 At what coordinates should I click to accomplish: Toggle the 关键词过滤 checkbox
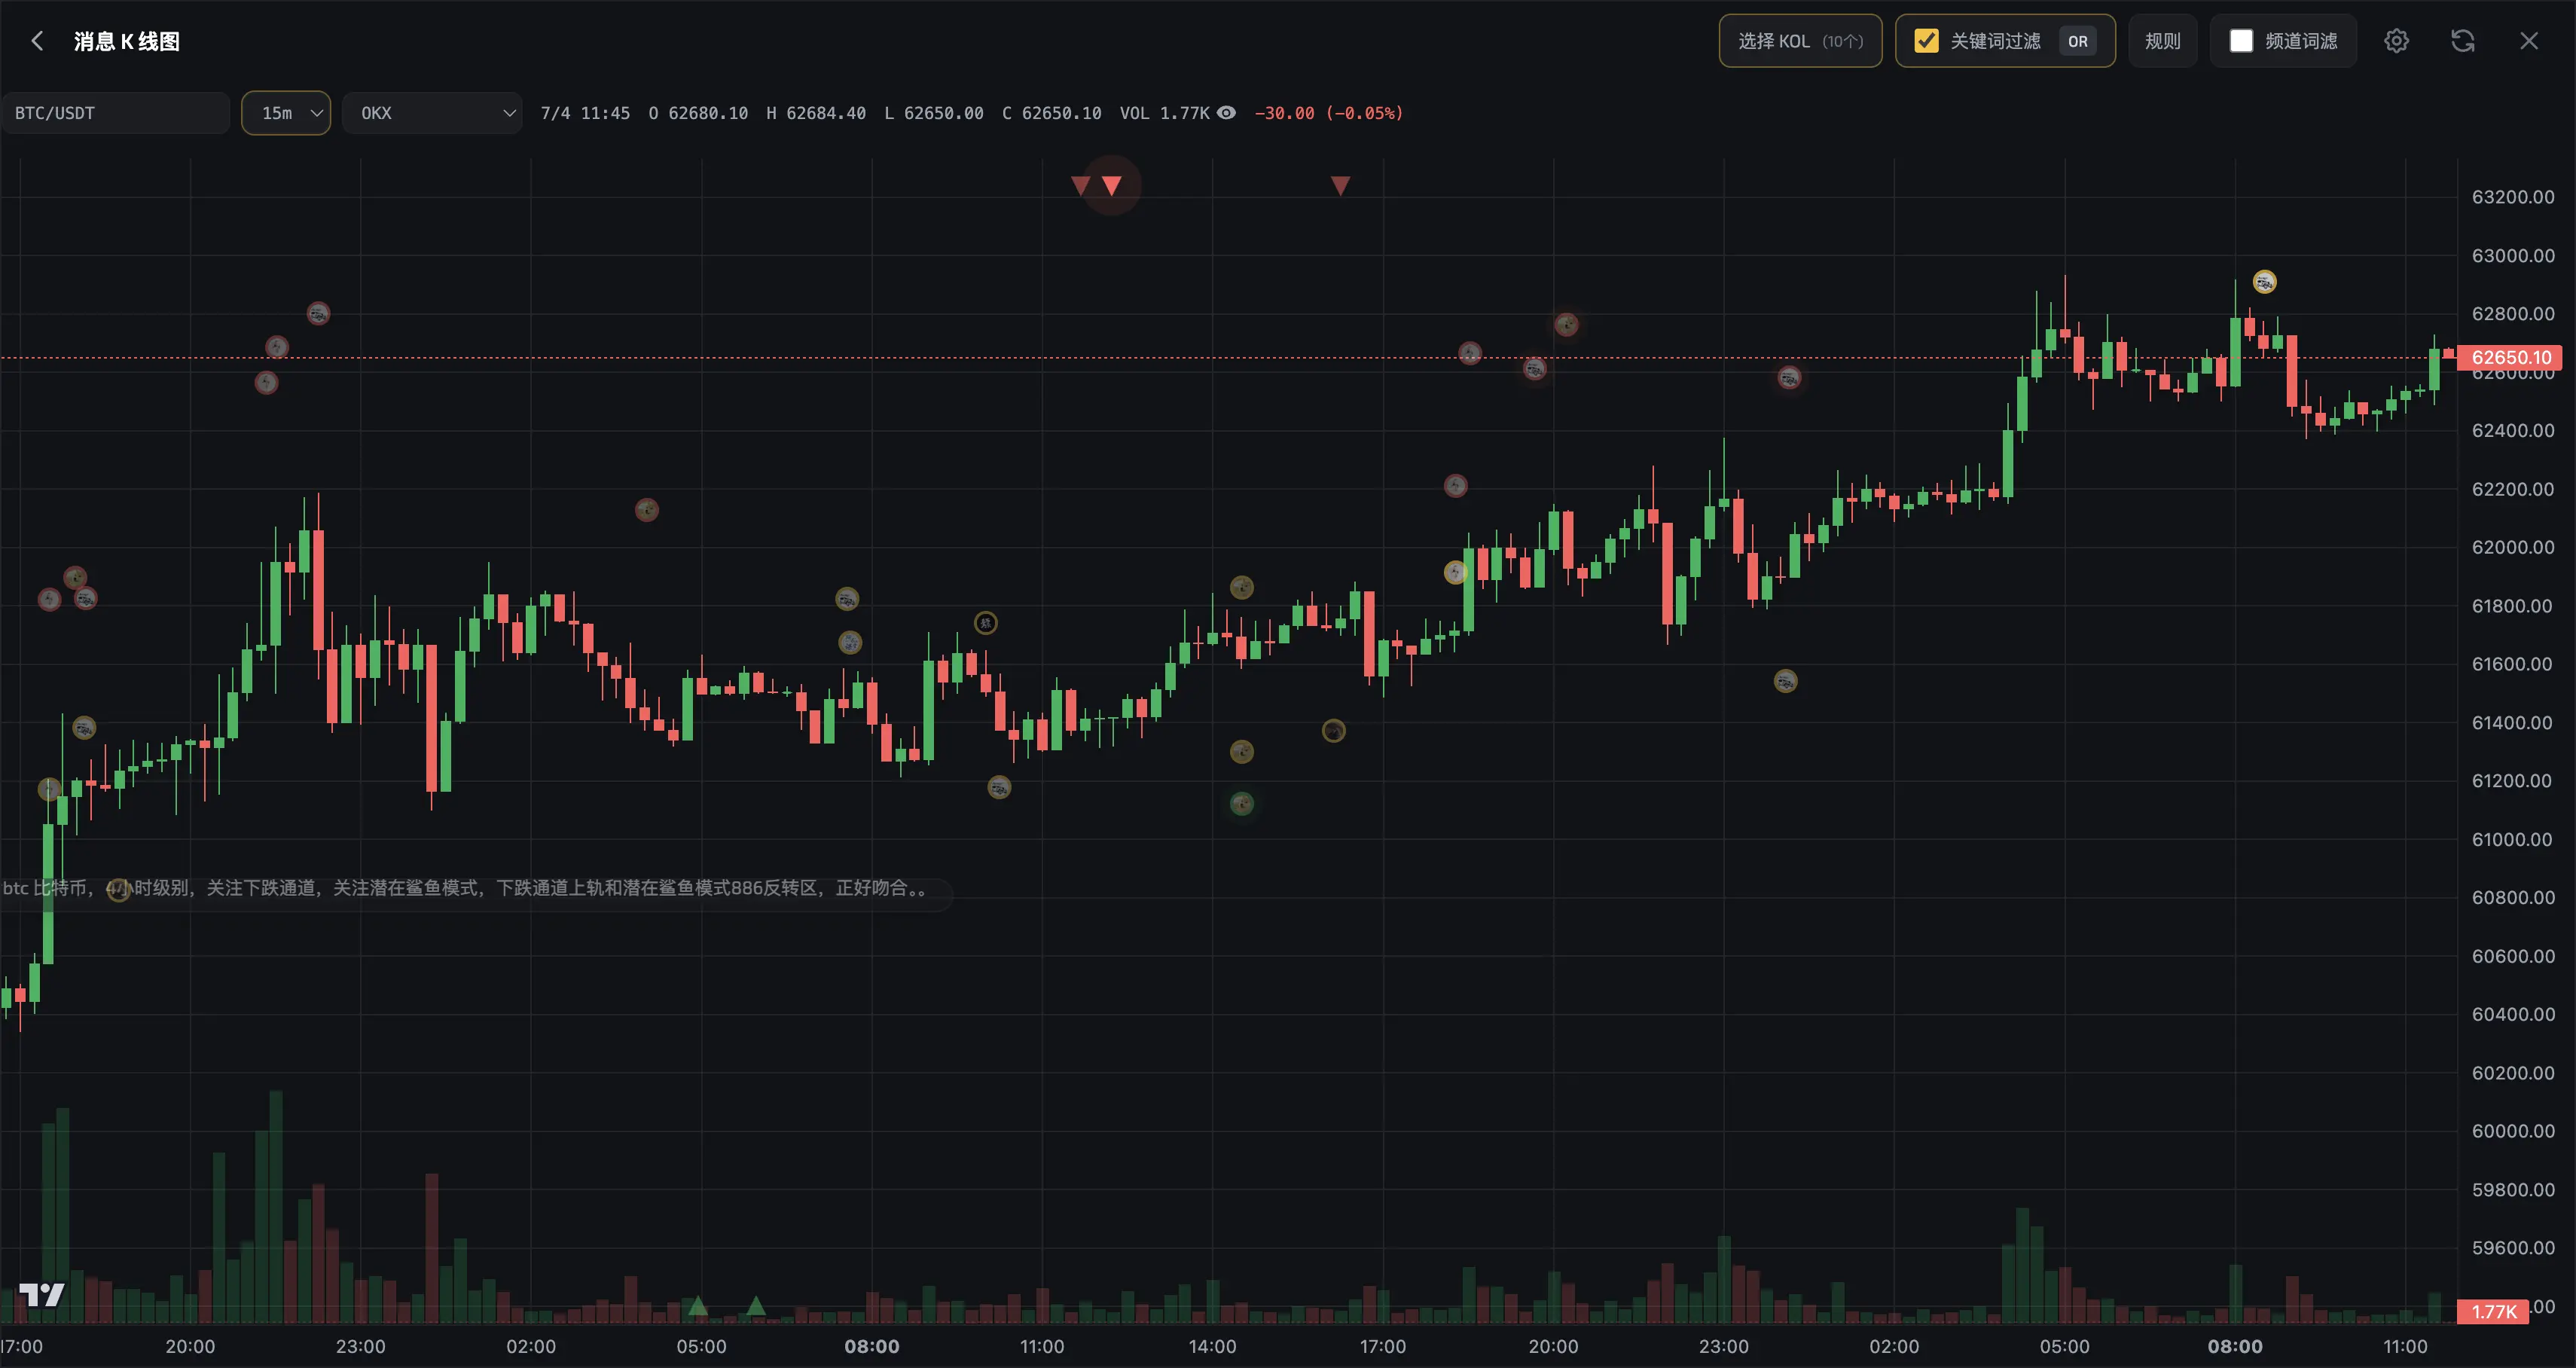1925,41
